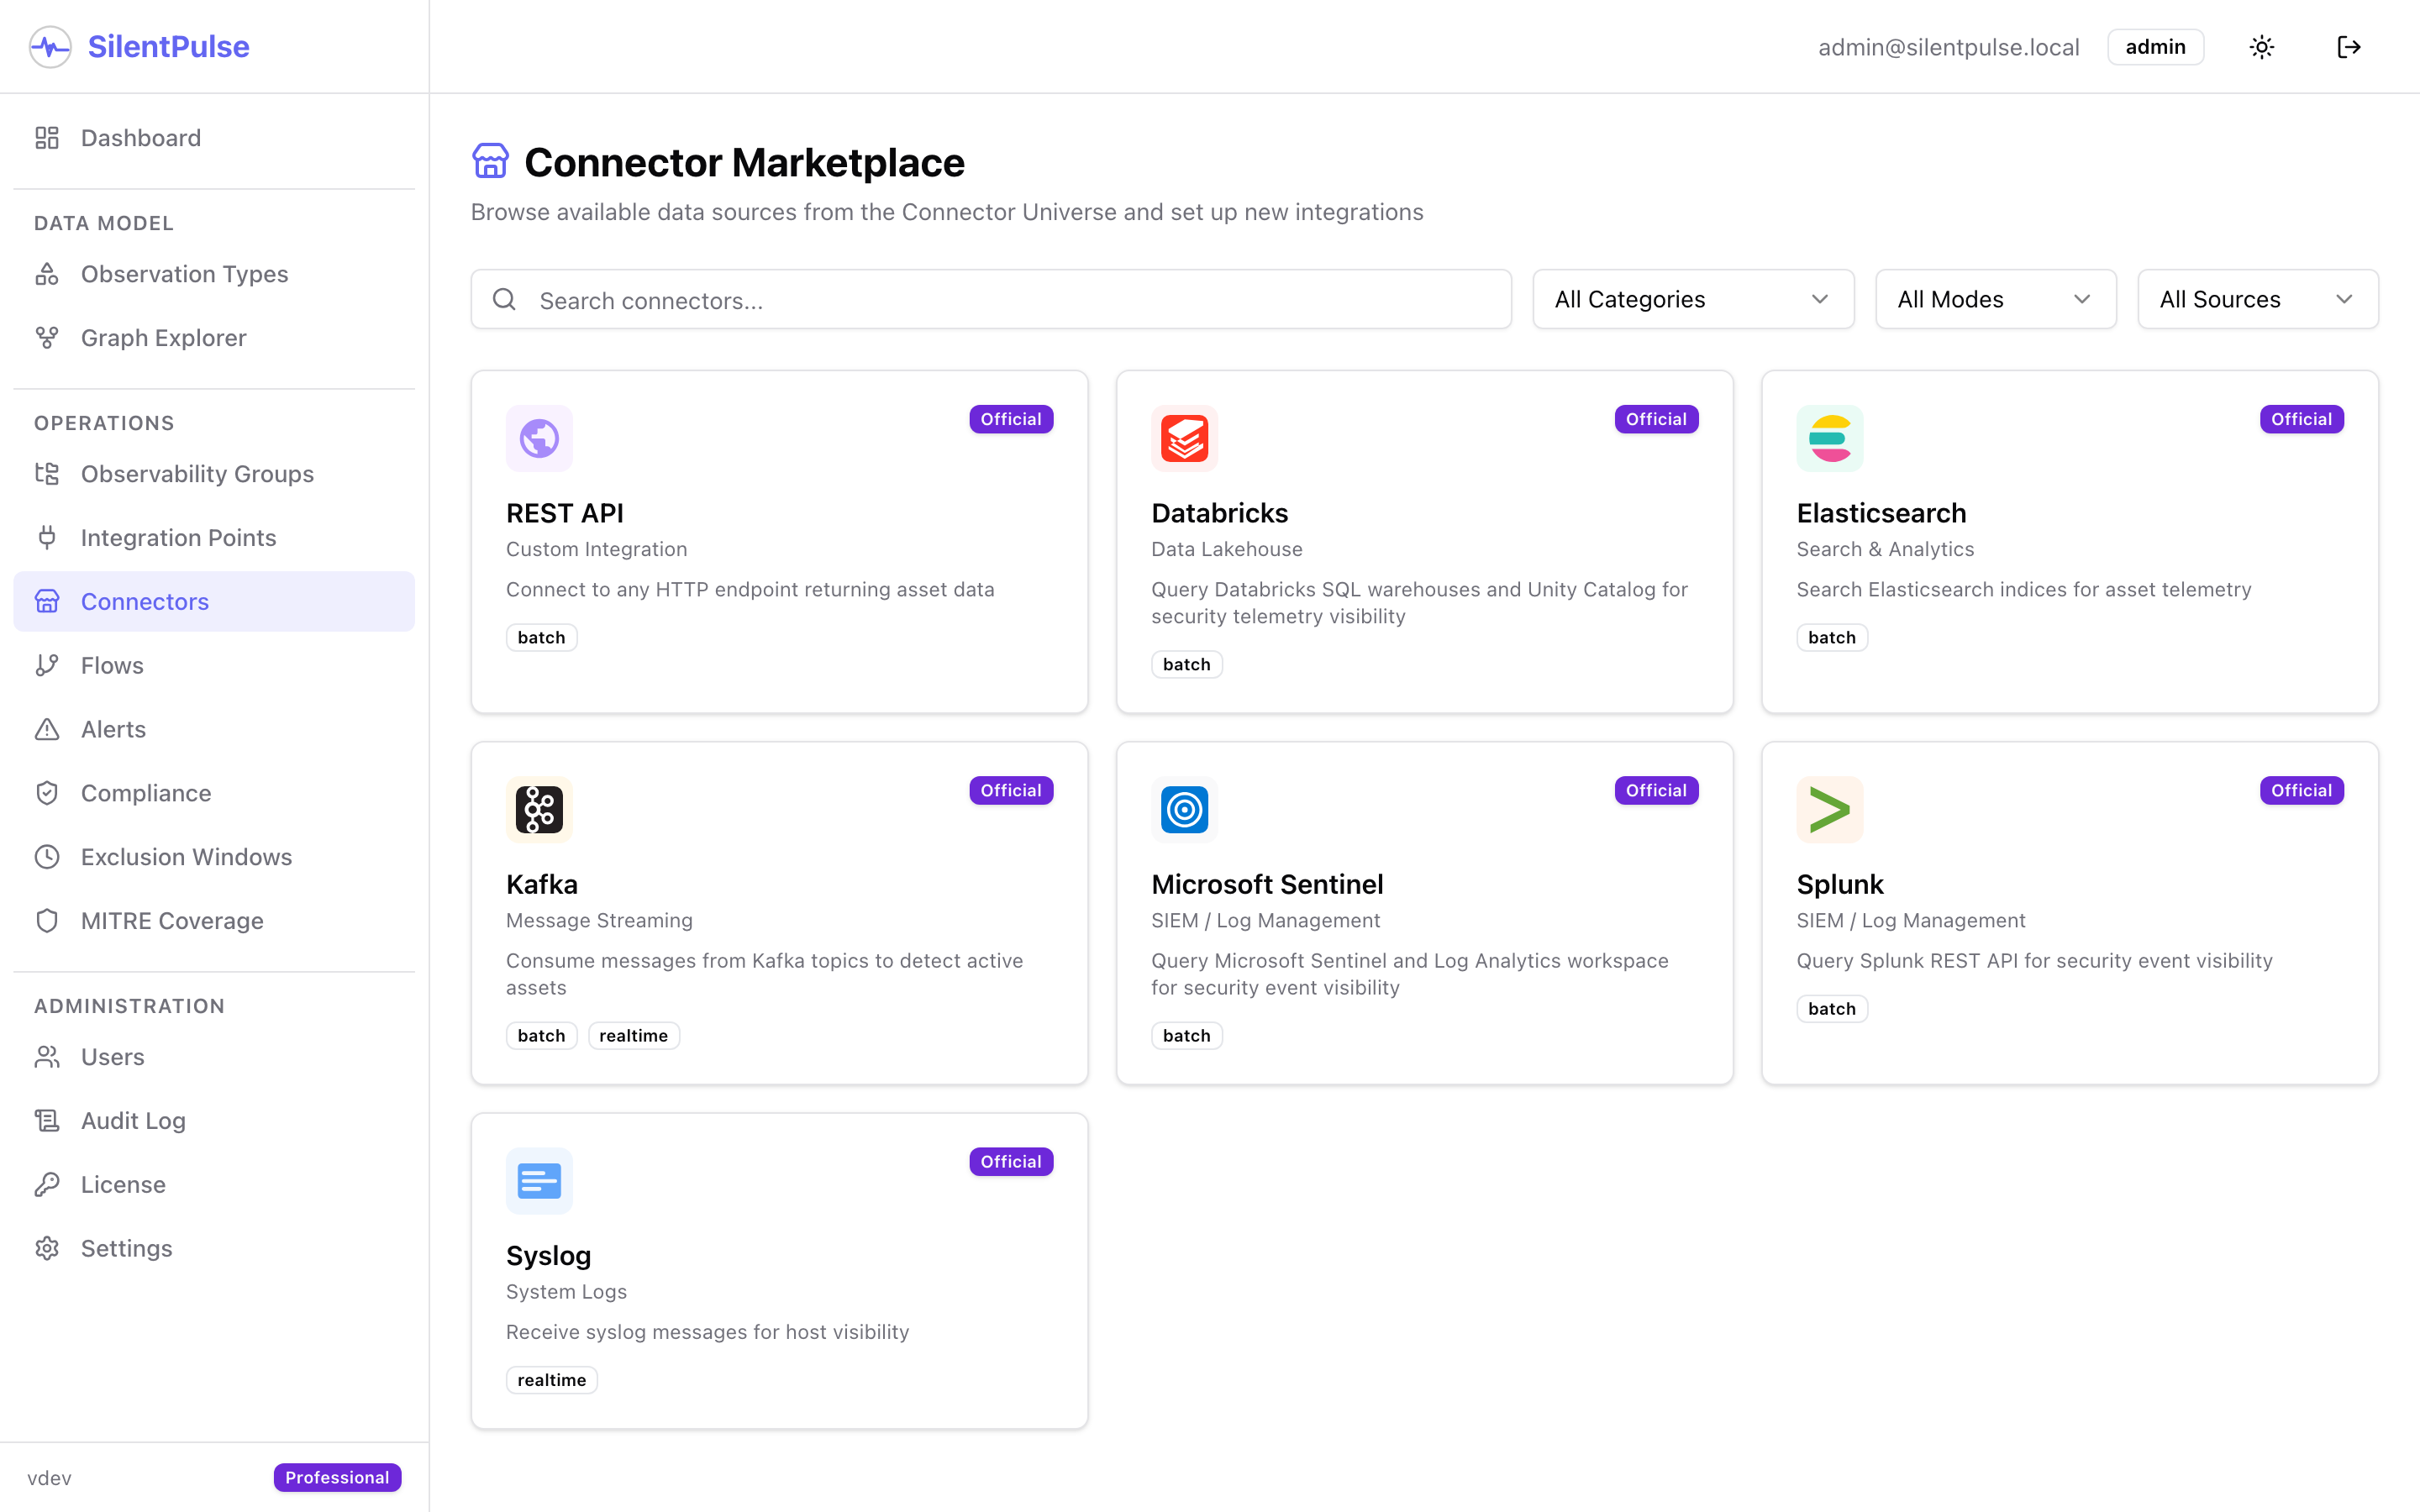Toggle the light/dark theme sun icon
Viewport: 2420px width, 1512px height.
pos(2262,47)
